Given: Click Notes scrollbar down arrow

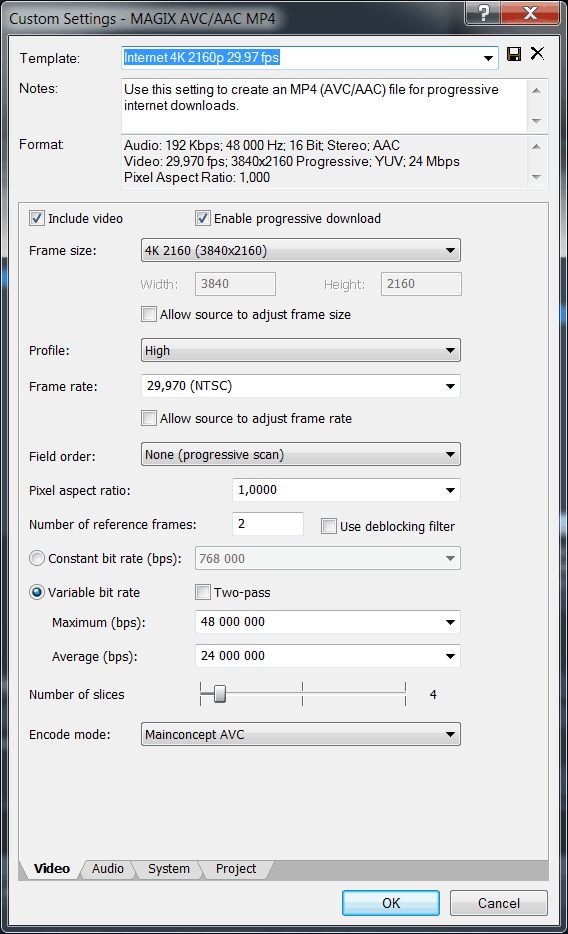Looking at the screenshot, I should coord(536,121).
